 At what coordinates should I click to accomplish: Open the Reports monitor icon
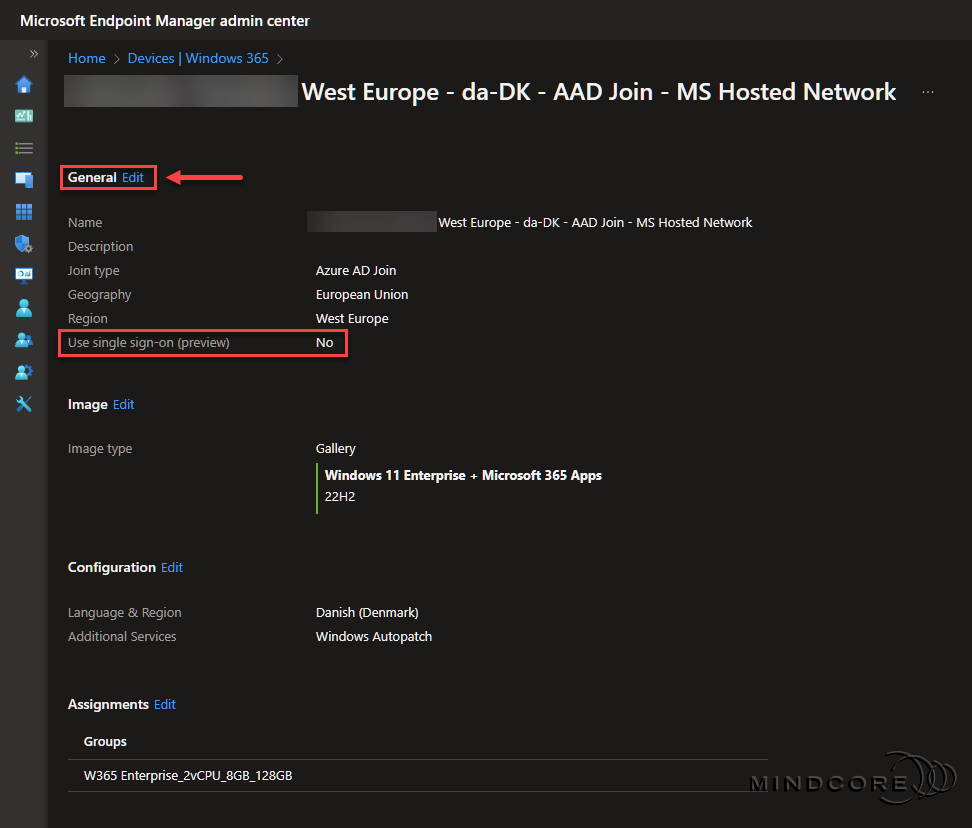[24, 275]
